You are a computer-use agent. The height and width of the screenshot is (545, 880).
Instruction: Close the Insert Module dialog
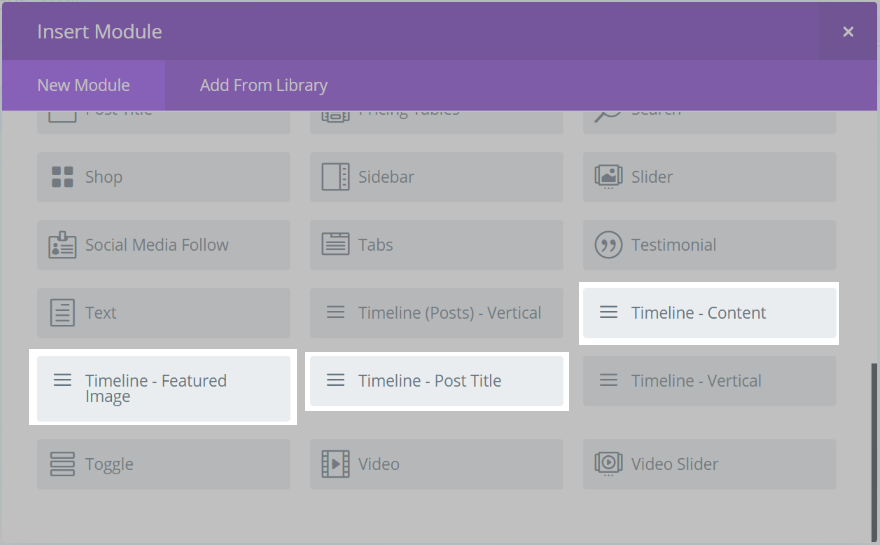coord(848,32)
